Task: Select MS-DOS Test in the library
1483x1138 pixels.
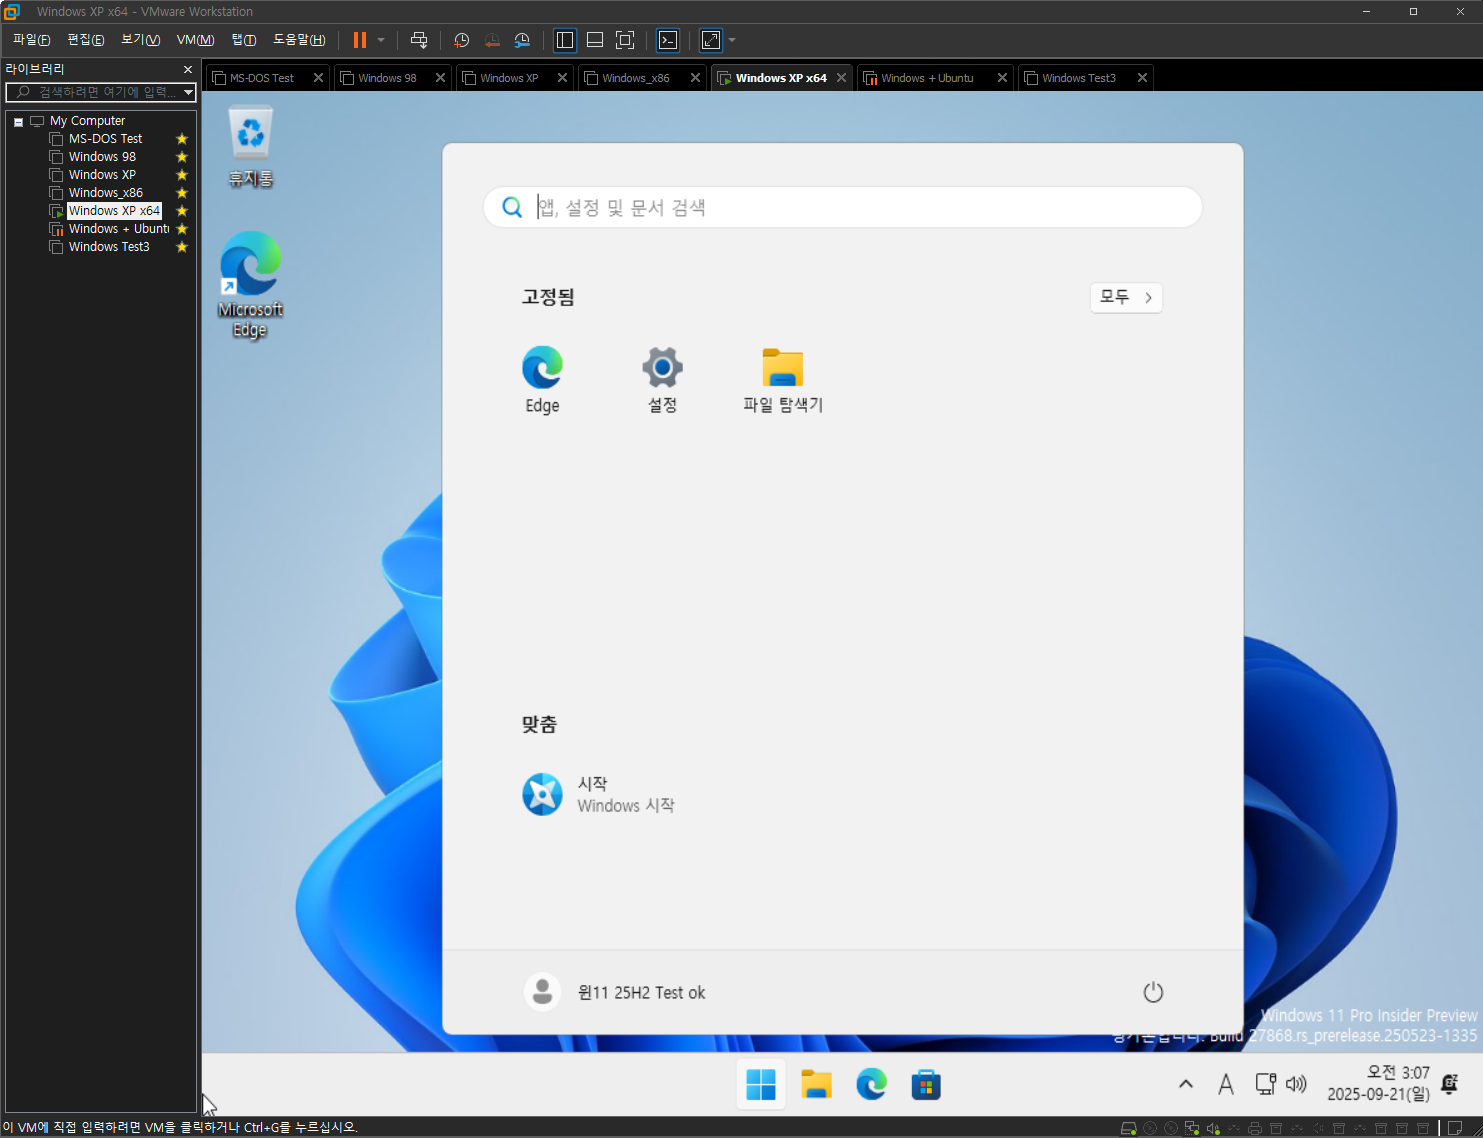Action: [x=105, y=139]
